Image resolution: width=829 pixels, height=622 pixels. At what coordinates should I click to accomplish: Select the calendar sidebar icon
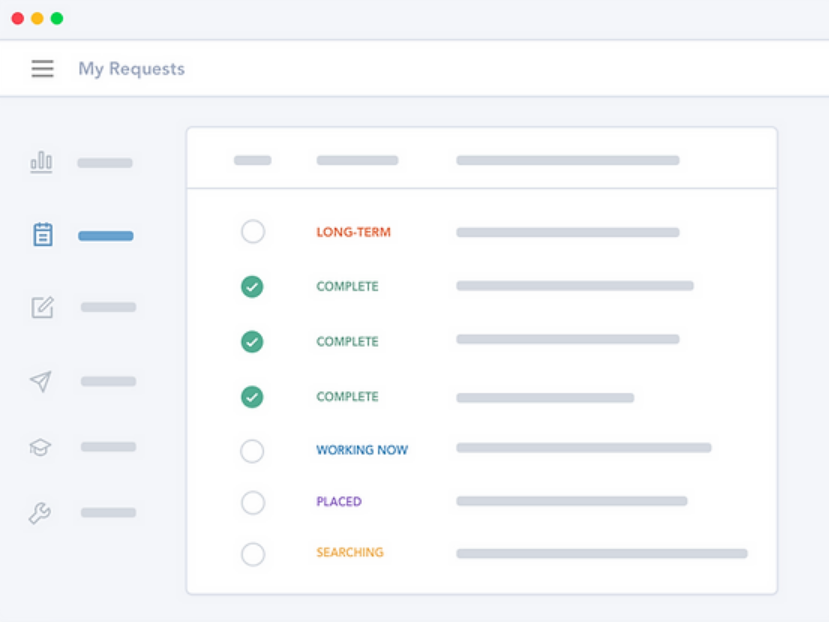(42, 235)
